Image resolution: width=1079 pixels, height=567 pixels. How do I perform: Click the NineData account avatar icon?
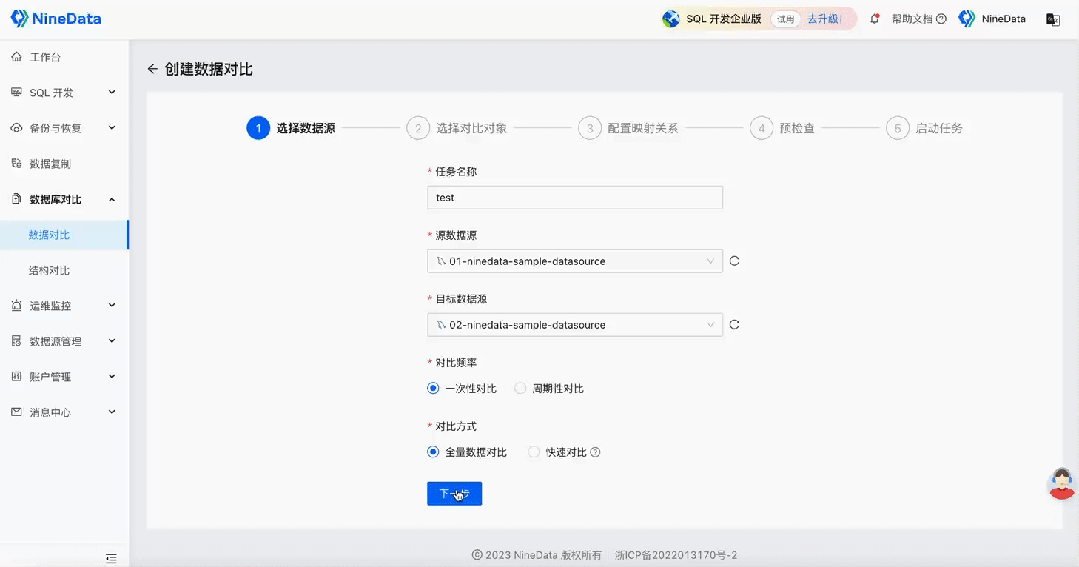[967, 19]
